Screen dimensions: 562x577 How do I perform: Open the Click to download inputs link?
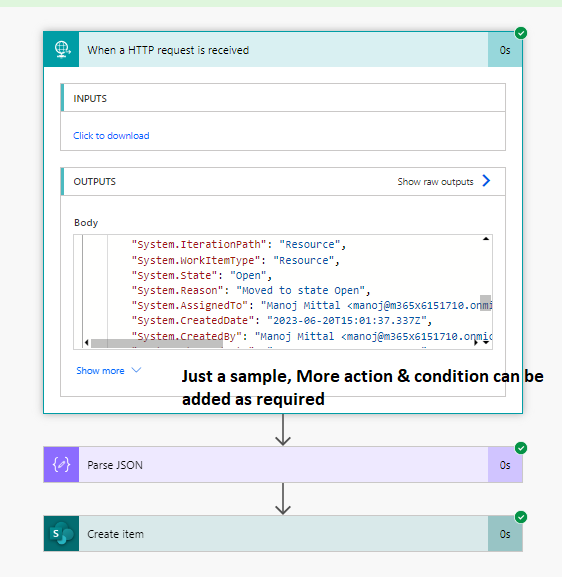point(111,136)
